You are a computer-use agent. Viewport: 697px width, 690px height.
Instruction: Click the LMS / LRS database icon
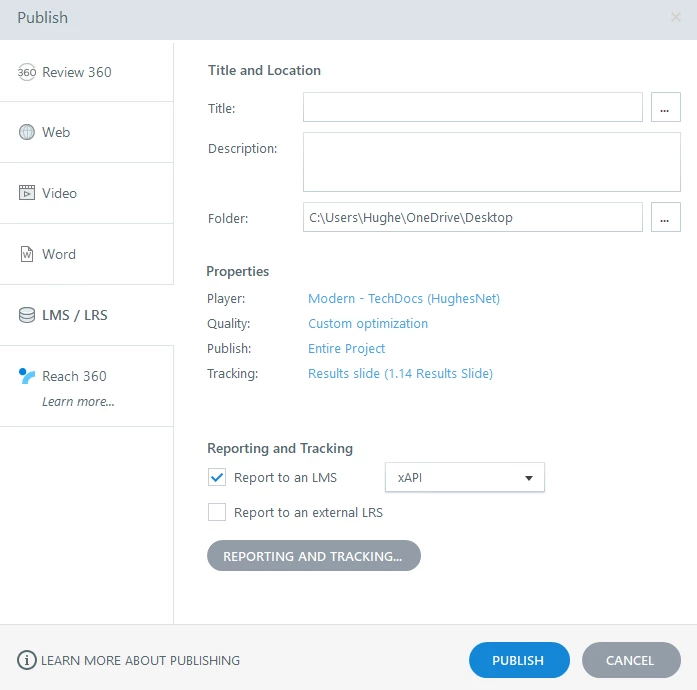27,315
